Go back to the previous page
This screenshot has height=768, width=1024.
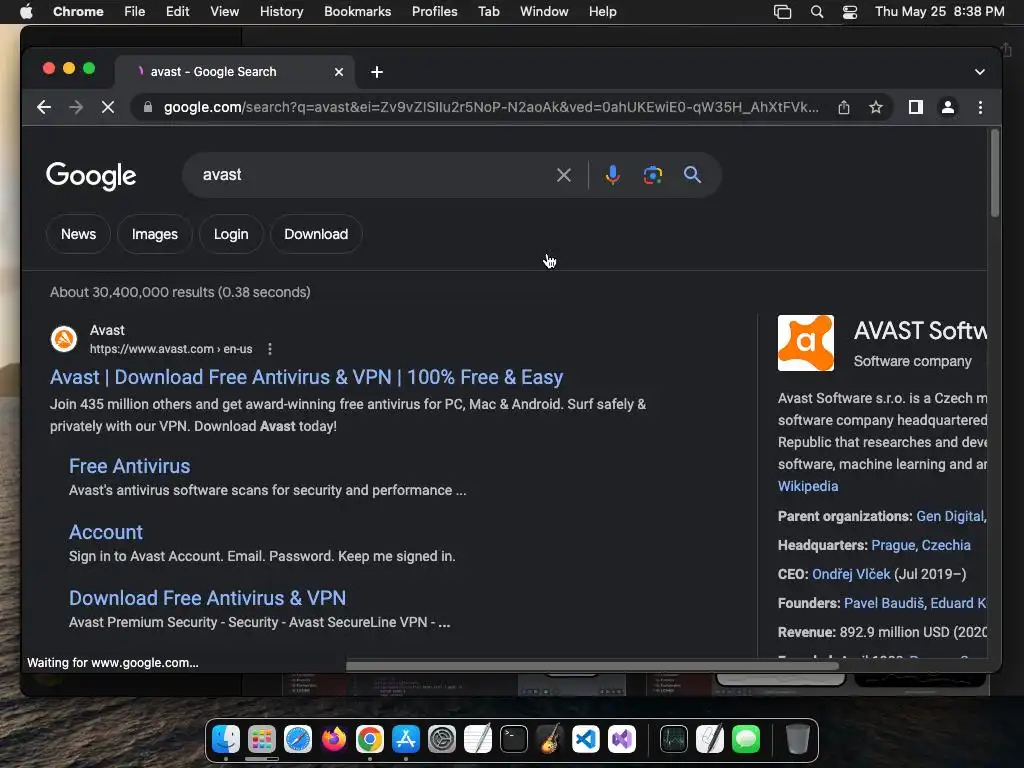44,107
